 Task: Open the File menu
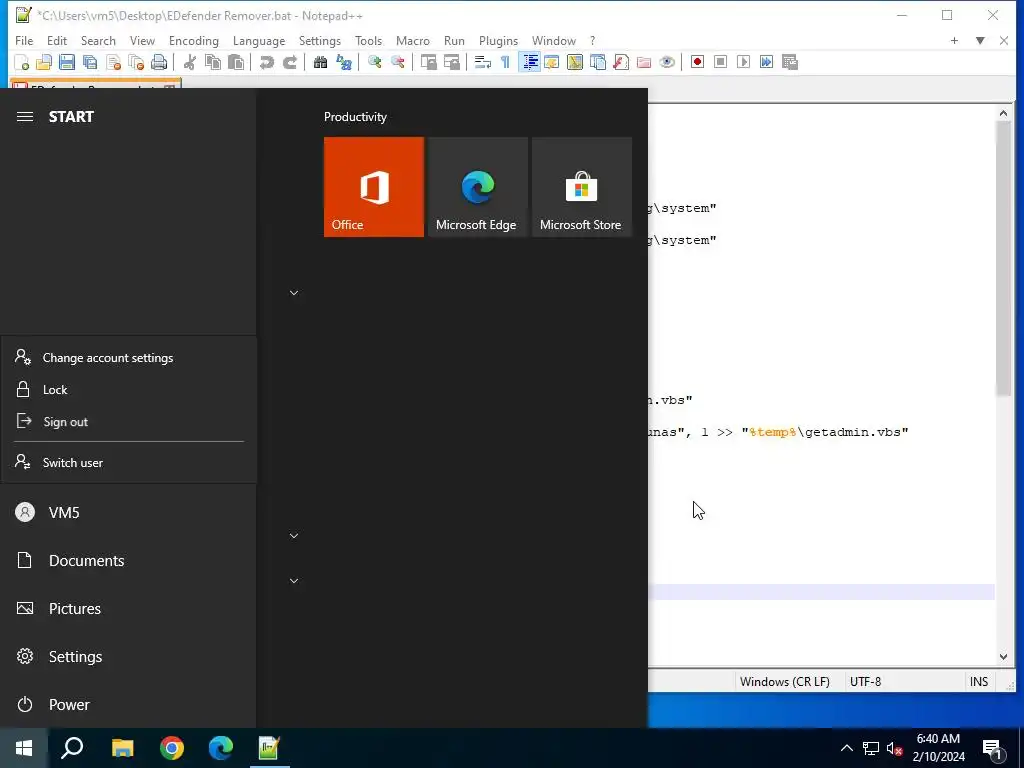tap(24, 40)
